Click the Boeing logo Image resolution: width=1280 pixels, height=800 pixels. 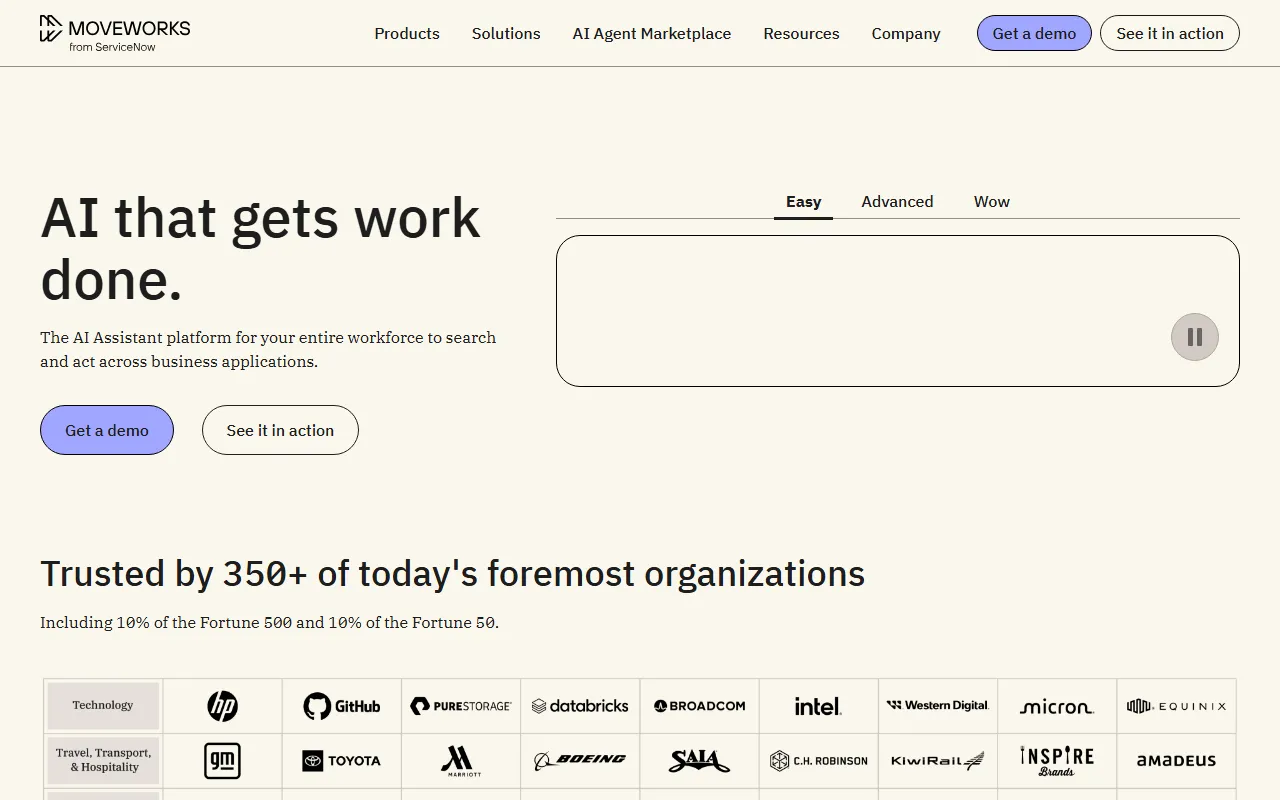coord(580,760)
